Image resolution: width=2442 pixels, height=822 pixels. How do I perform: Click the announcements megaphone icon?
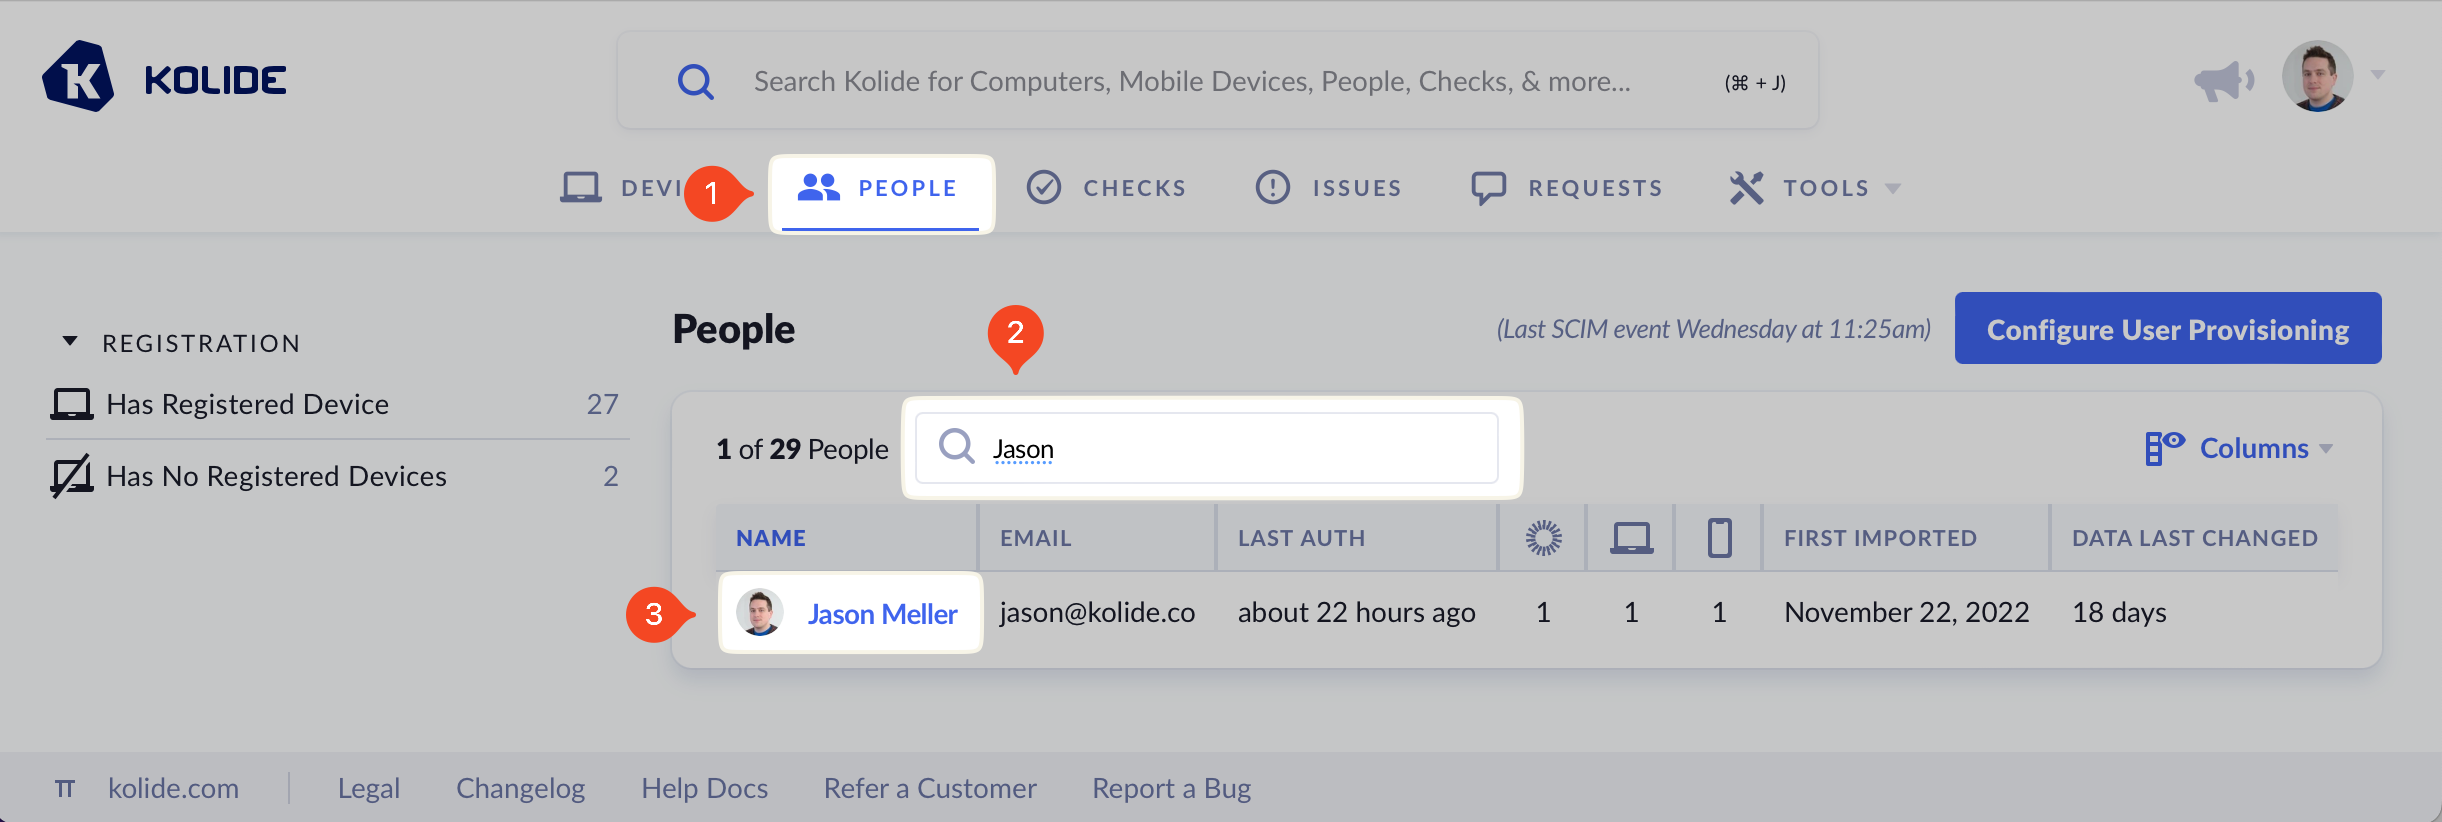click(x=2223, y=80)
